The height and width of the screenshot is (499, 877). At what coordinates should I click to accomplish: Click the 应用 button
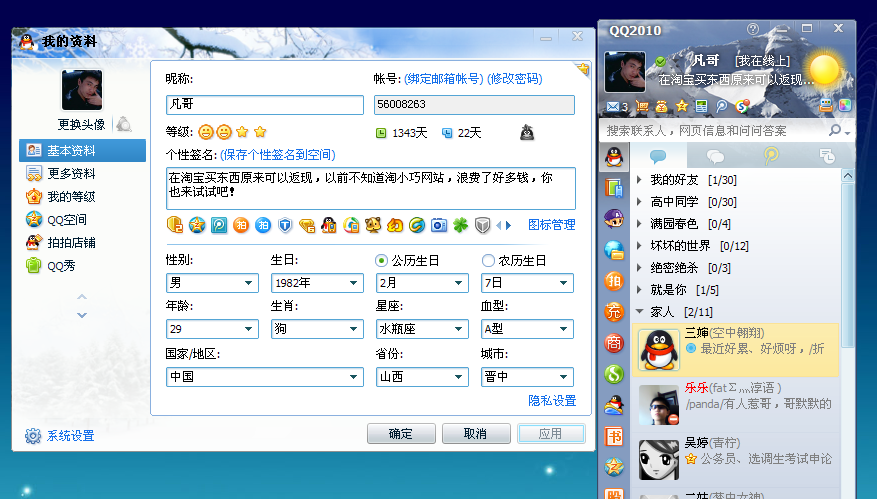click(x=551, y=434)
